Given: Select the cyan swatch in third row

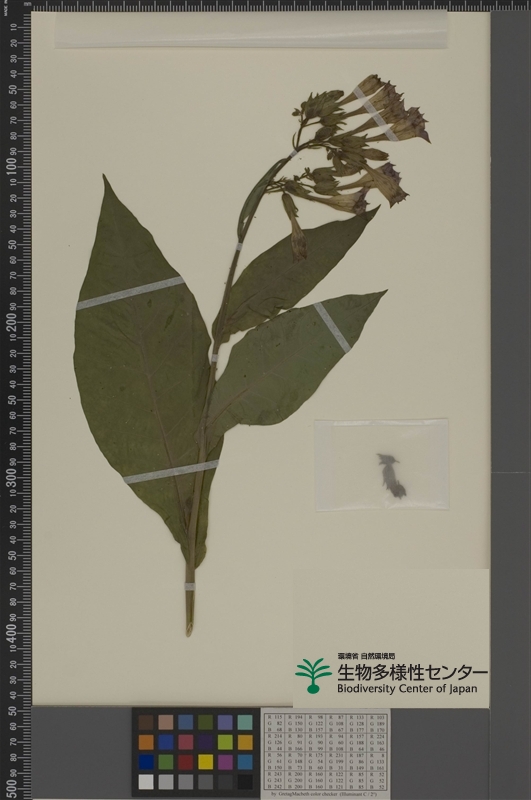Looking at the screenshot, I should (245, 762).
